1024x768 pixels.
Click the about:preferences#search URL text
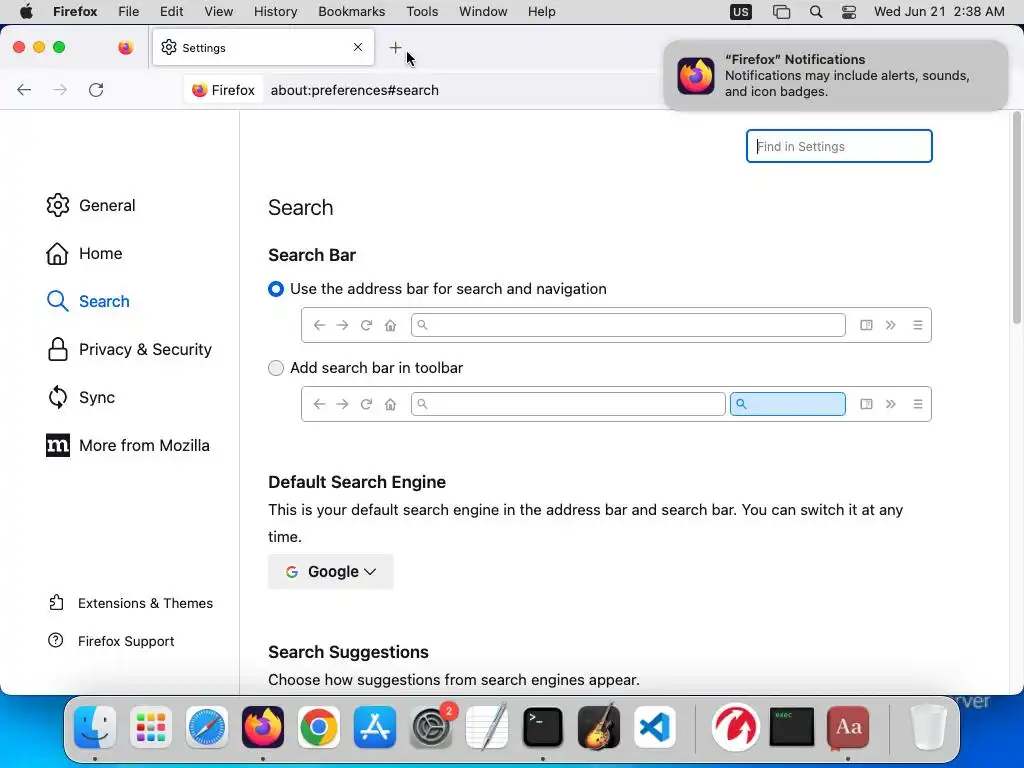click(355, 90)
